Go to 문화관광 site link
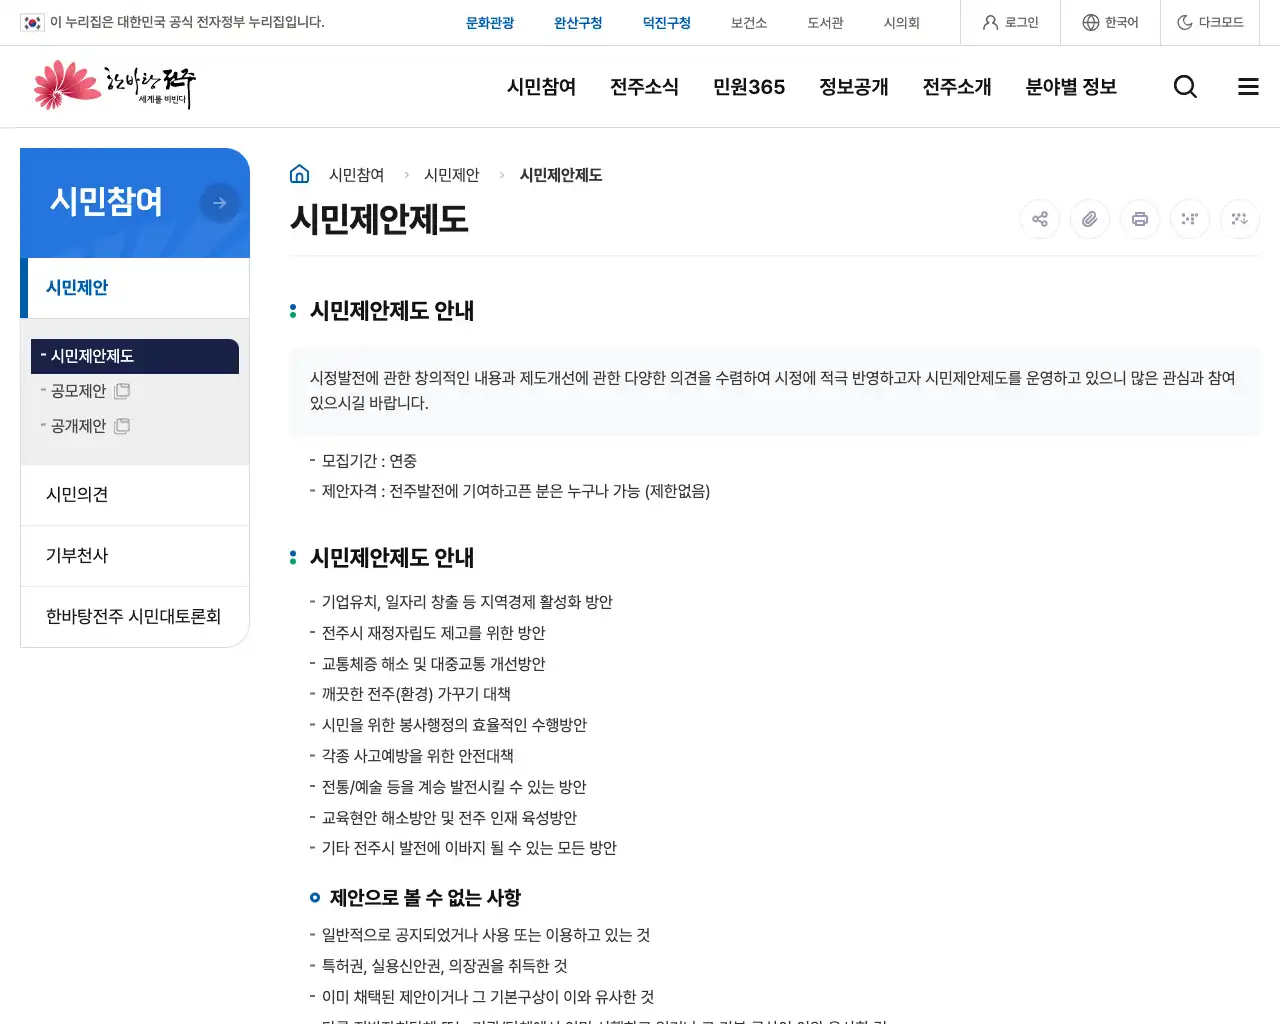The width and height of the screenshot is (1280, 1024). click(490, 22)
